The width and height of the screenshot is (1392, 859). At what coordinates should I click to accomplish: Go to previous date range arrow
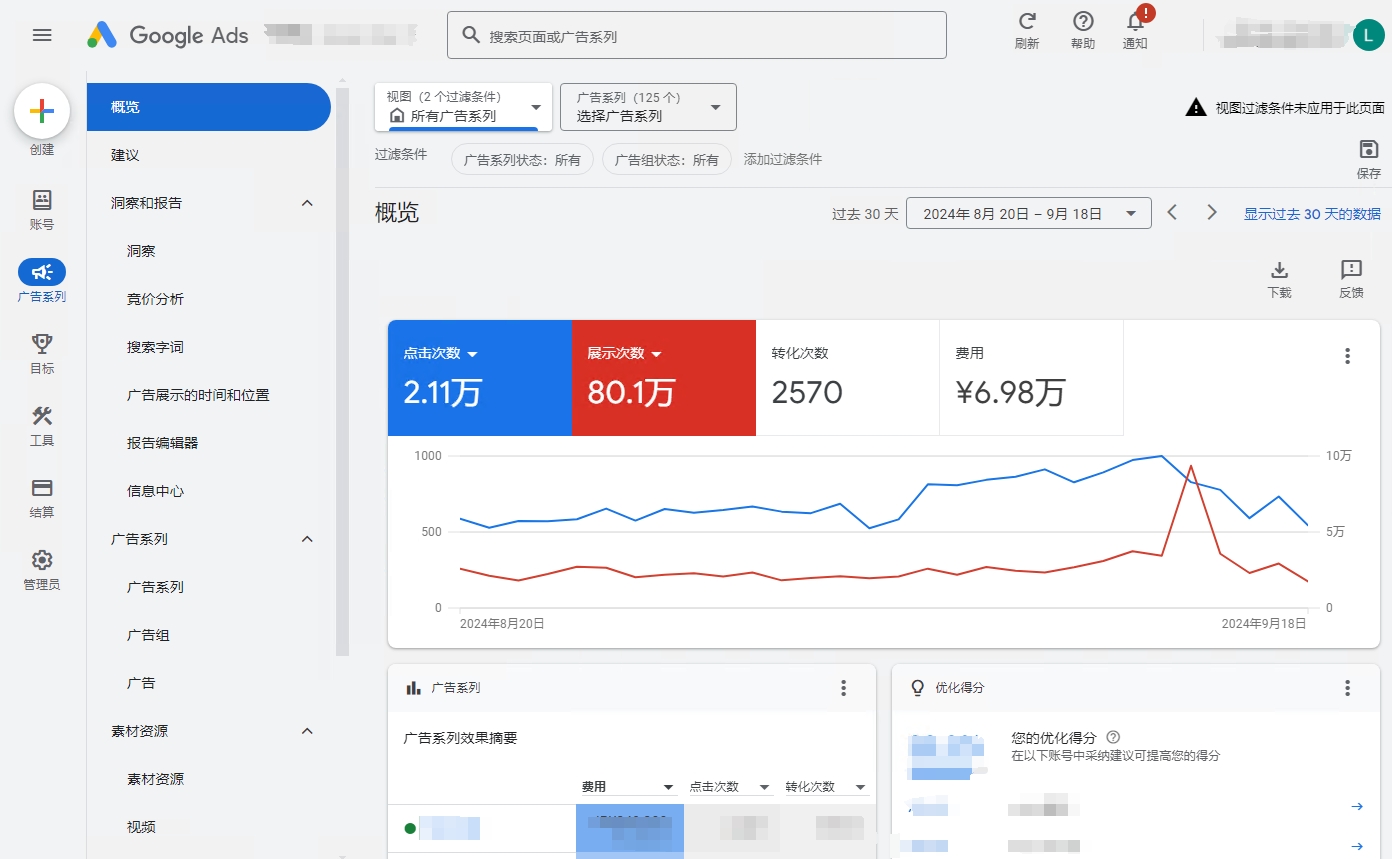click(1173, 212)
